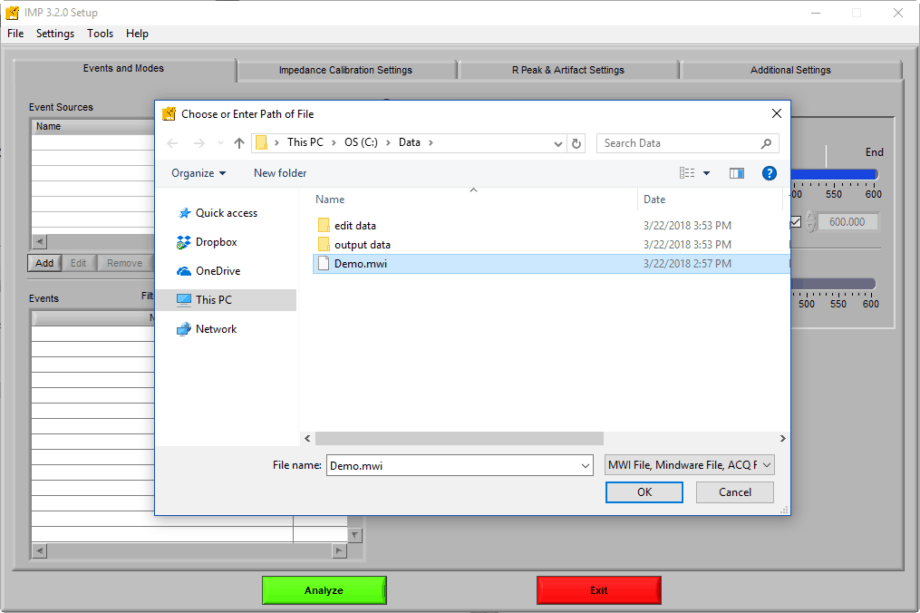The image size is (920, 613).
Task: Switch to the Additional Settings tab
Action: pos(789,69)
